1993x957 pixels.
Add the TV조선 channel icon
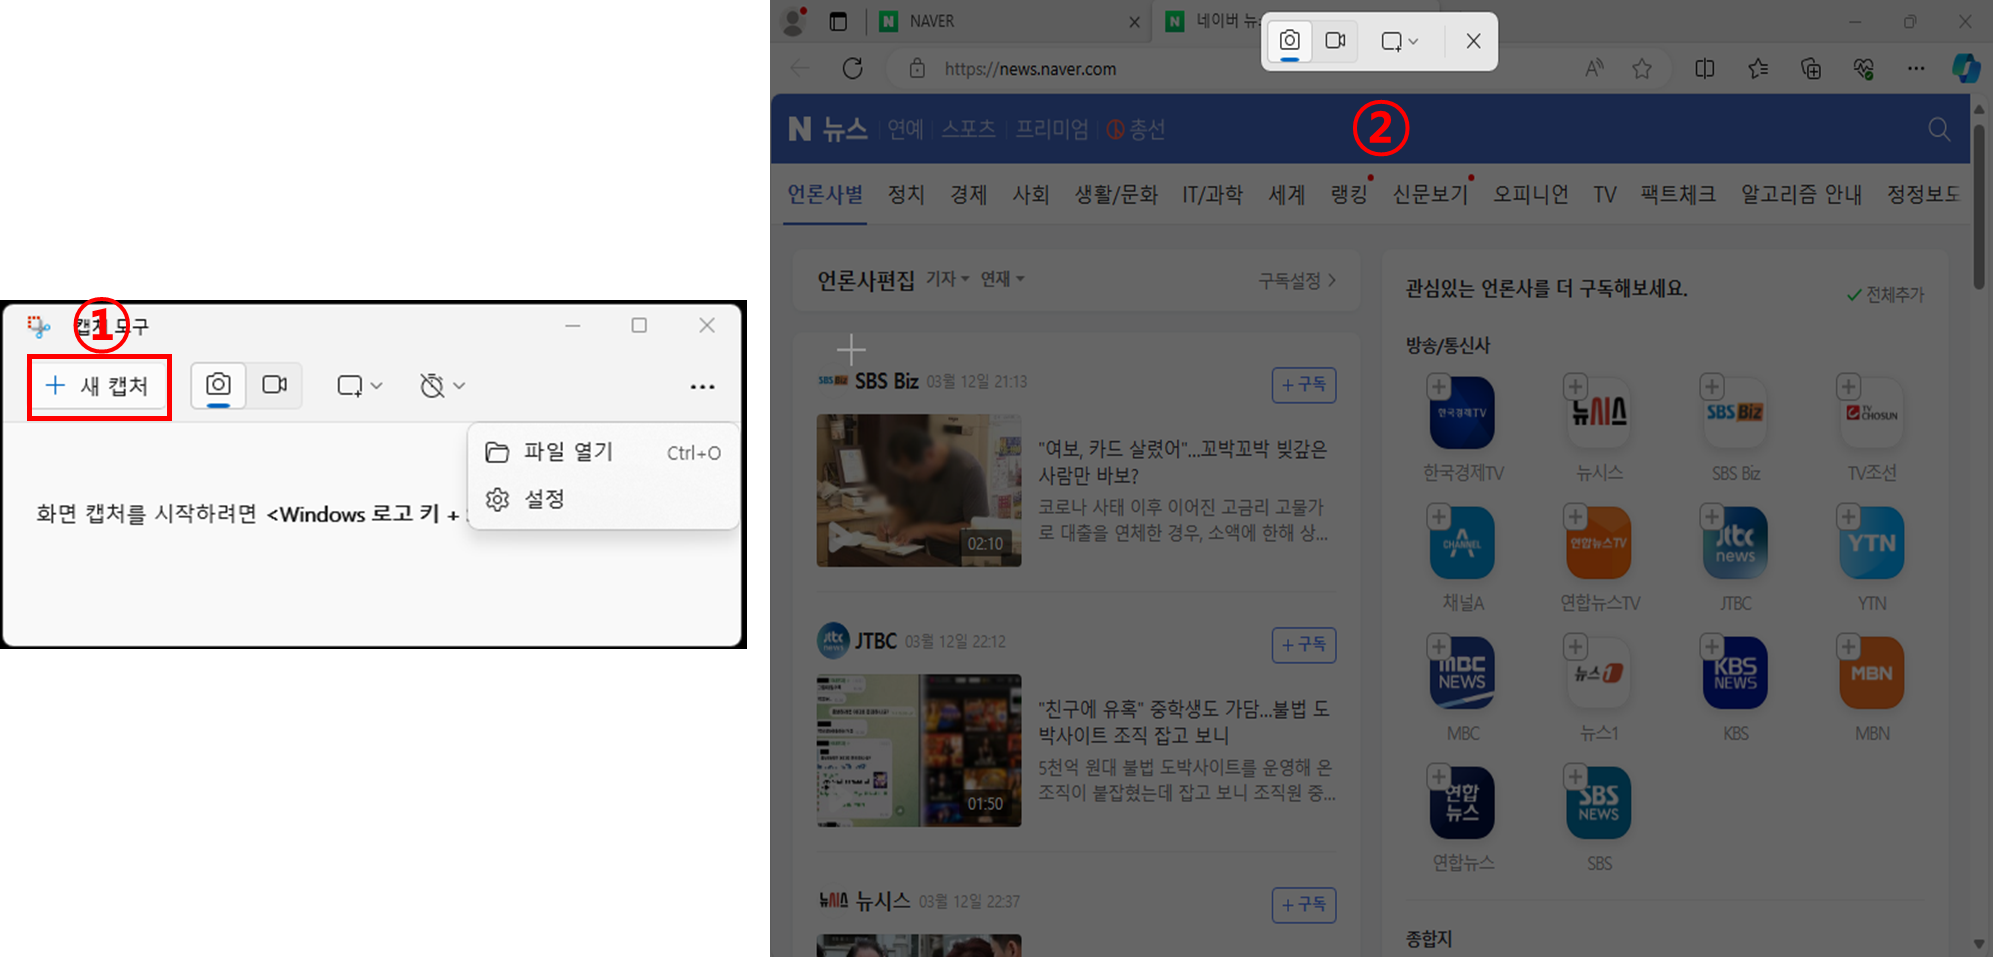click(1871, 412)
